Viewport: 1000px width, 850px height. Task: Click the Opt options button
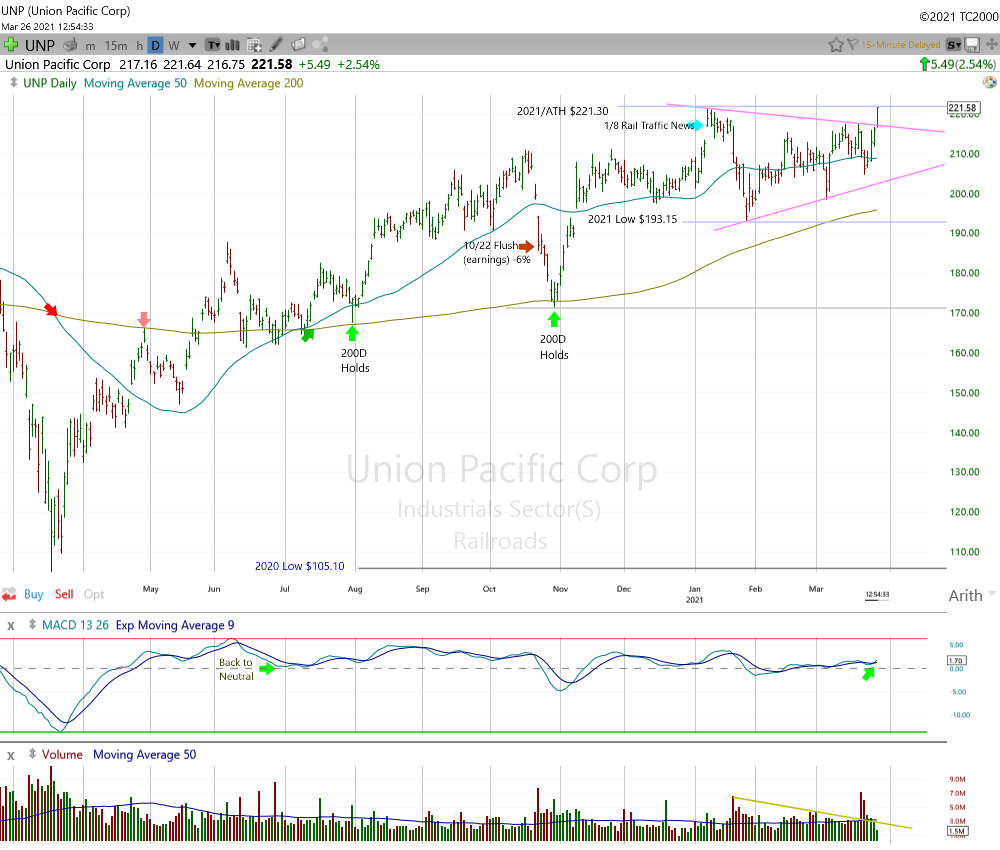pos(94,594)
